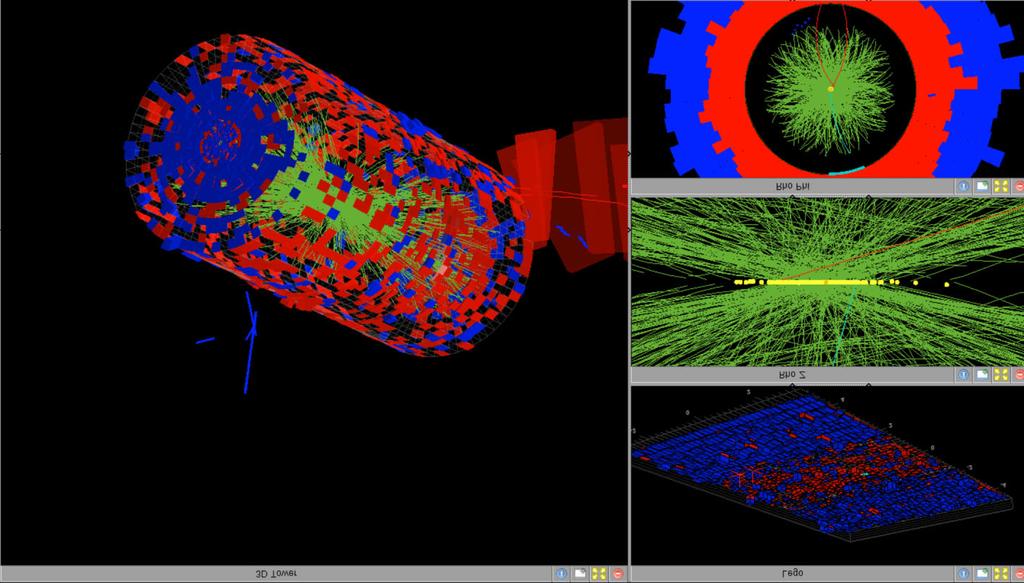Save image of the Rho Phi view
This screenshot has height=583, width=1024.
pyautogui.click(x=982, y=186)
